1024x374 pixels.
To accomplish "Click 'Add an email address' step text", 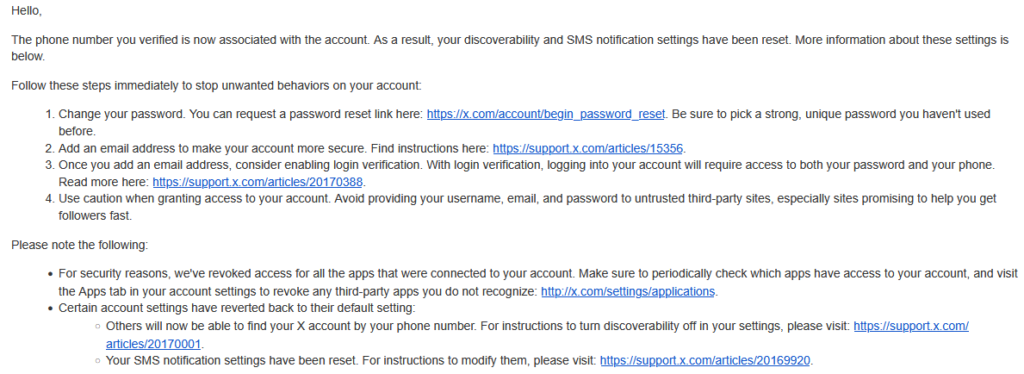I will click(108, 148).
